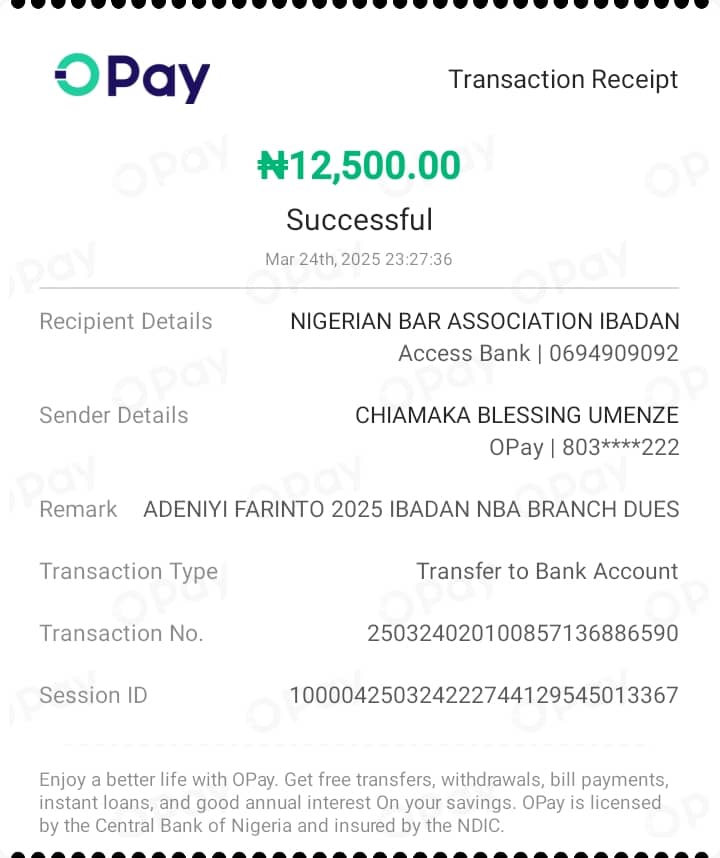Click the Transaction Type label
The height and width of the screenshot is (858, 720).
pyautogui.click(x=129, y=572)
